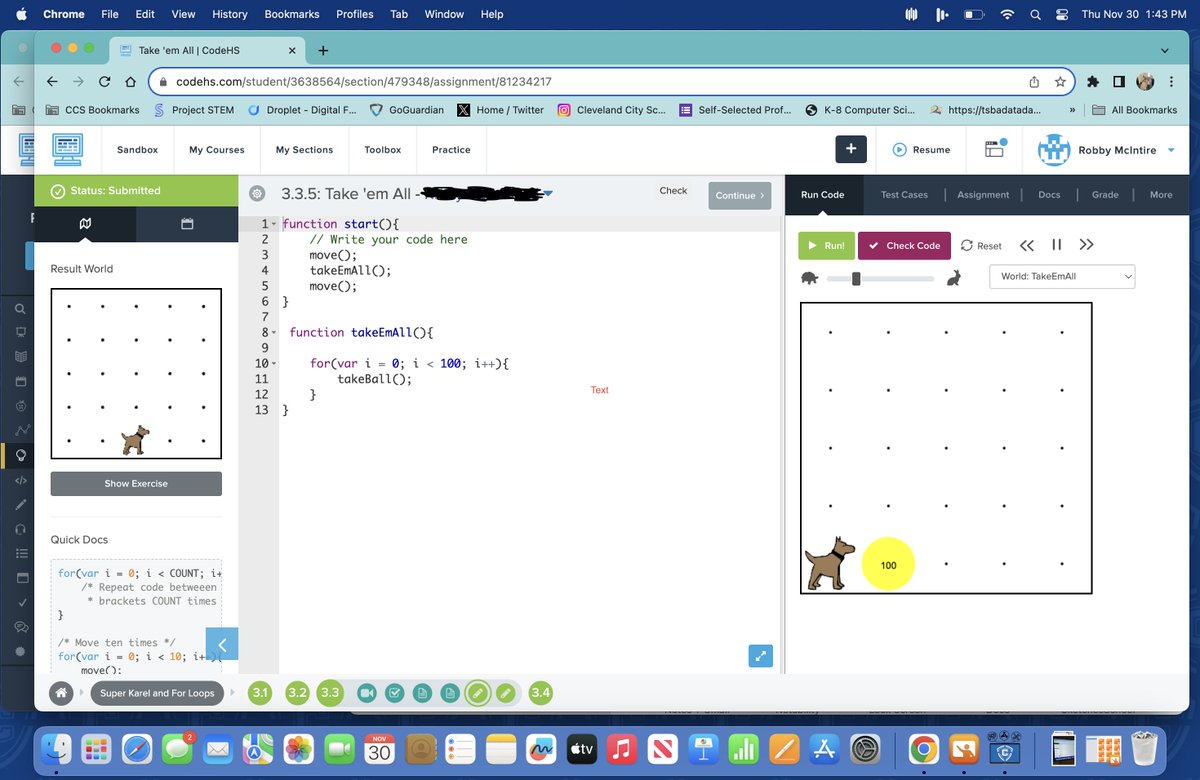Switch to the Test Cases tab

[x=904, y=195]
